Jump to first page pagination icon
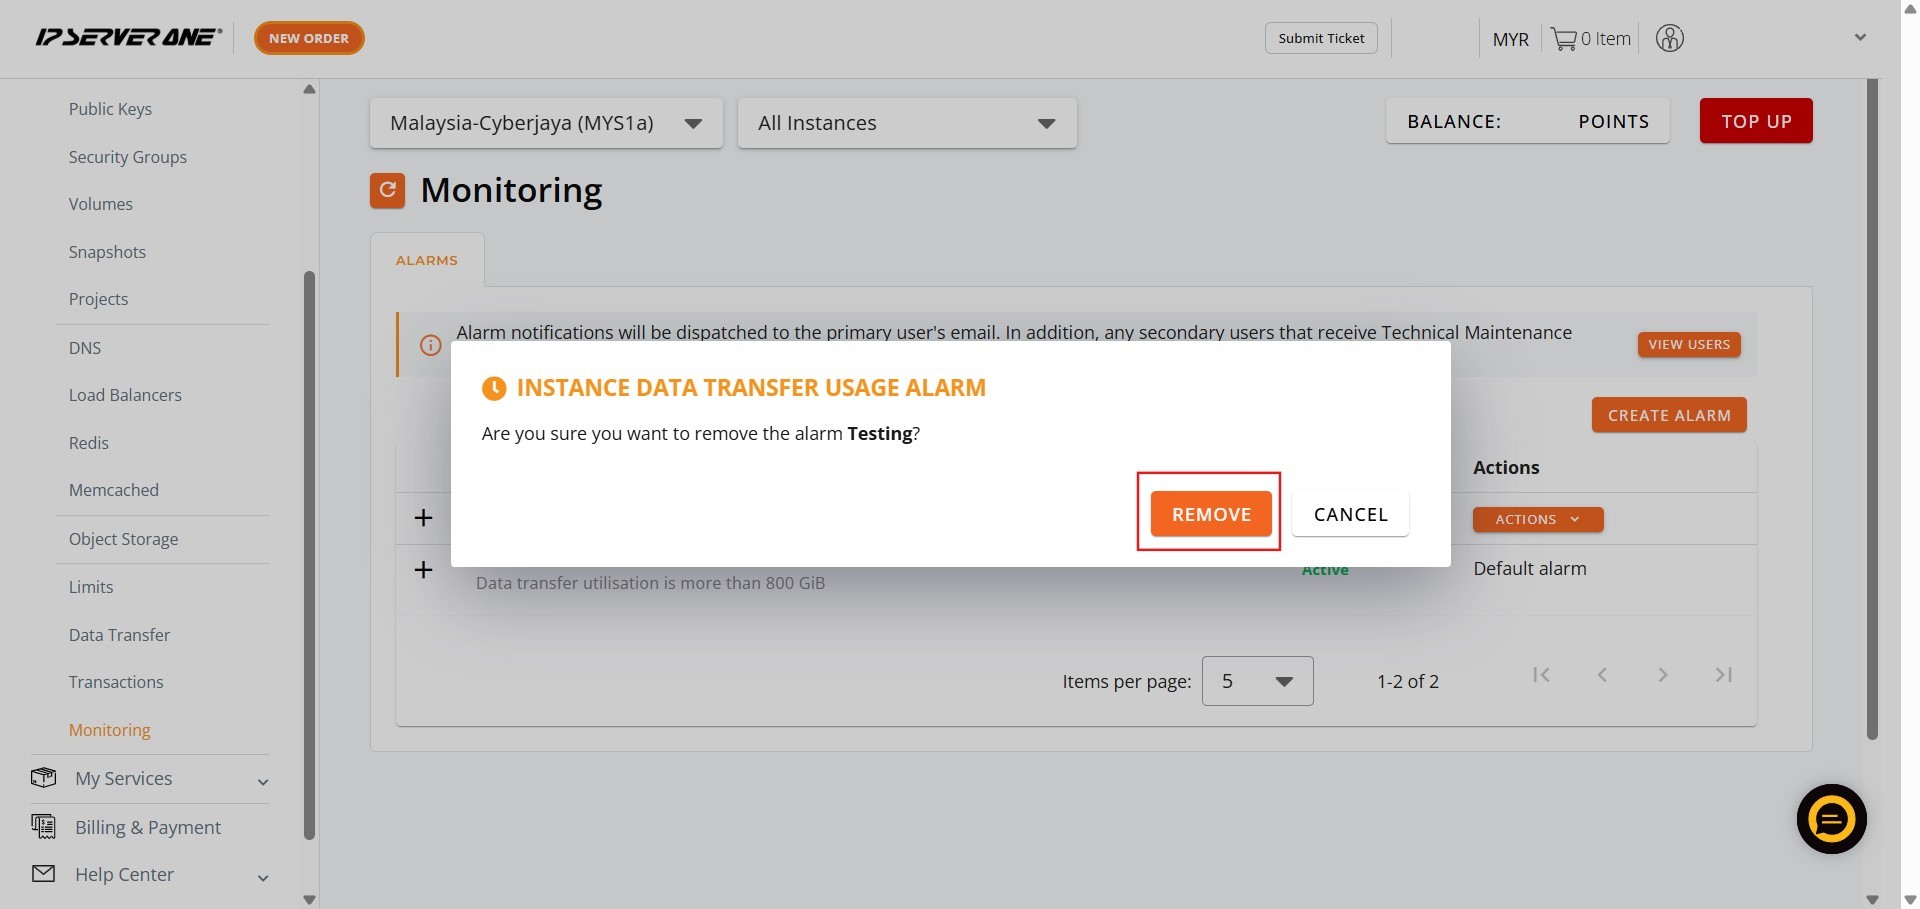The height and width of the screenshot is (909, 1920). pos(1541,675)
